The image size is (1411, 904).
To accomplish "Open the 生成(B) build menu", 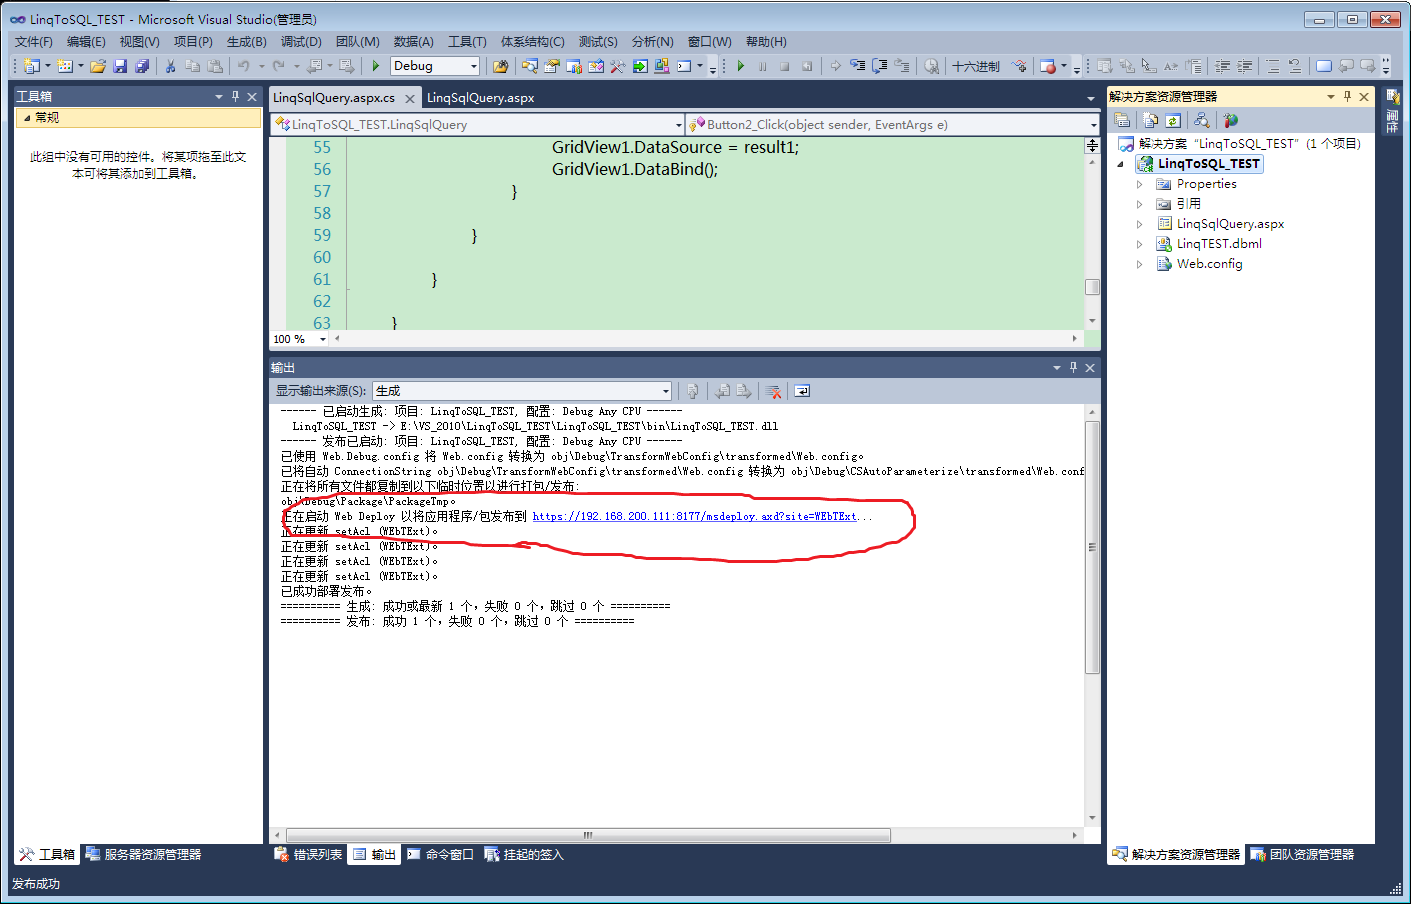I will [x=246, y=42].
